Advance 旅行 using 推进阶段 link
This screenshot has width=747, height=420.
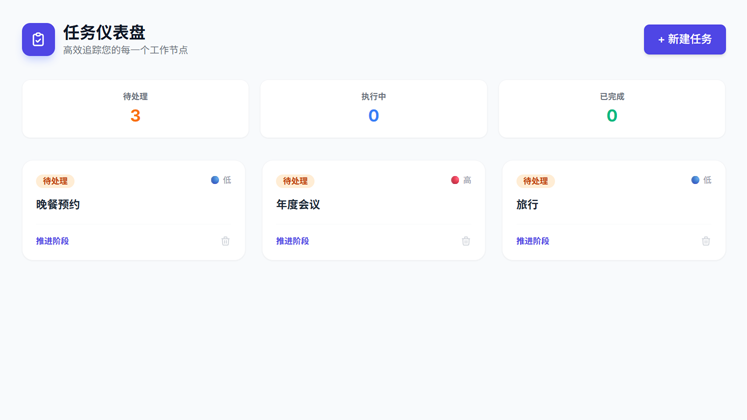tap(533, 241)
